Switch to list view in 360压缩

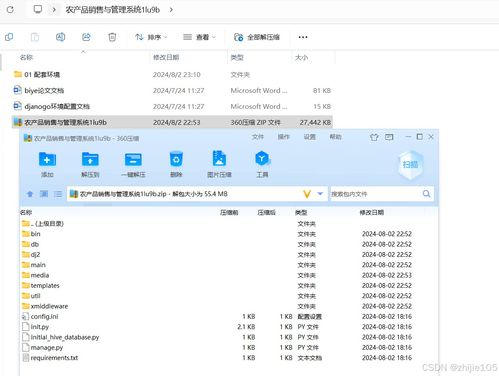pos(58,194)
